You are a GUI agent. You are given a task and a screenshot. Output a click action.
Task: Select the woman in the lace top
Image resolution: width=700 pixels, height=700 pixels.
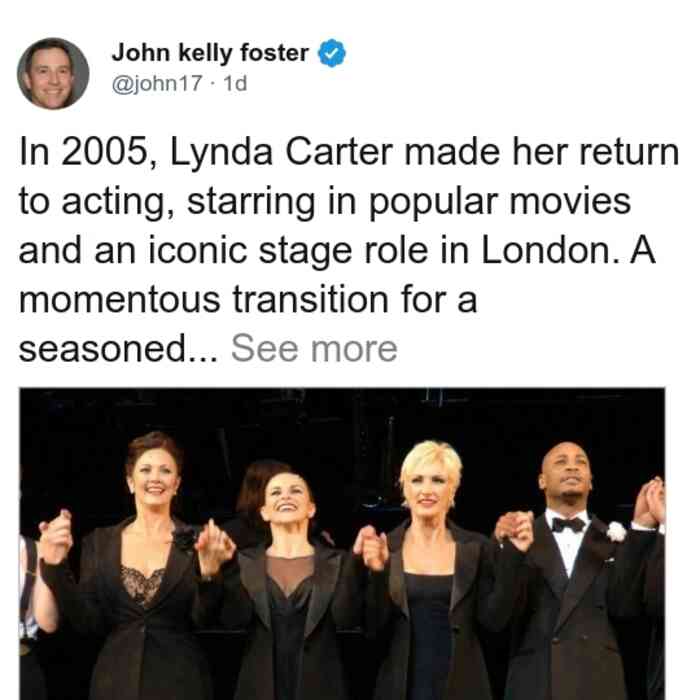coord(138,567)
